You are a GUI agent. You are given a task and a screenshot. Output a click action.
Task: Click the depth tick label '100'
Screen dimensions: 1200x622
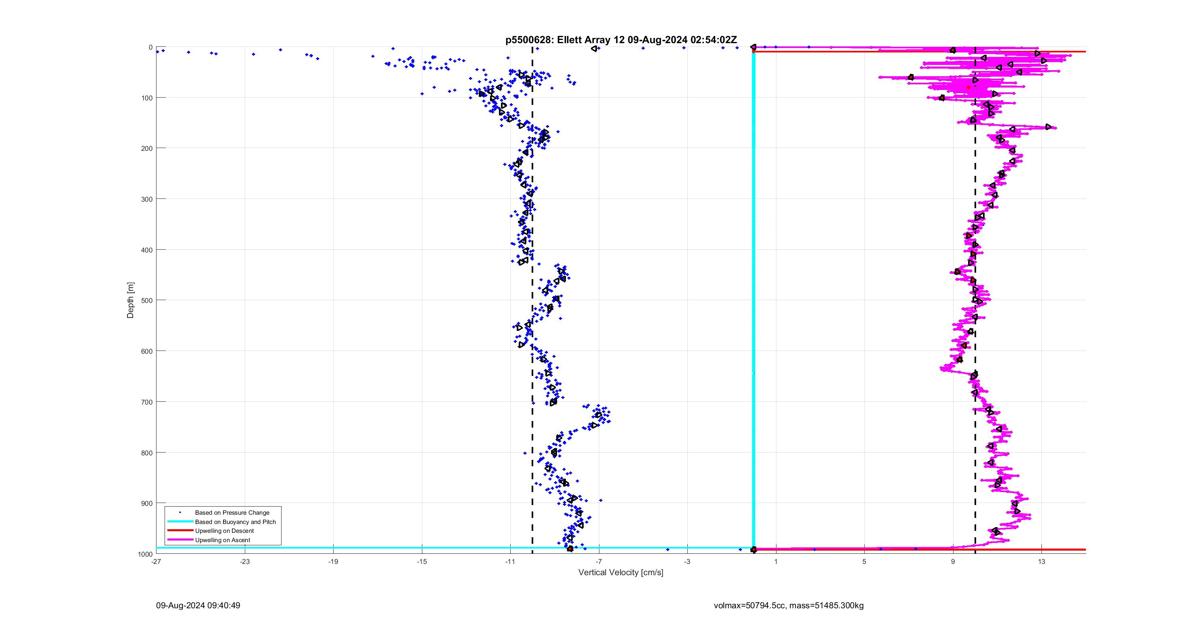click(x=146, y=98)
